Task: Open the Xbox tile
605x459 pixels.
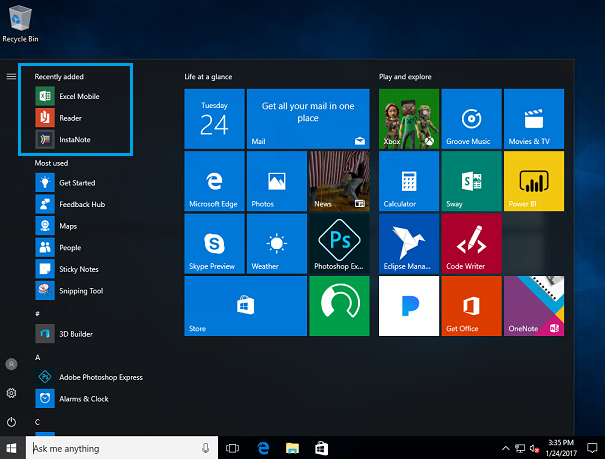Action: pos(409,119)
